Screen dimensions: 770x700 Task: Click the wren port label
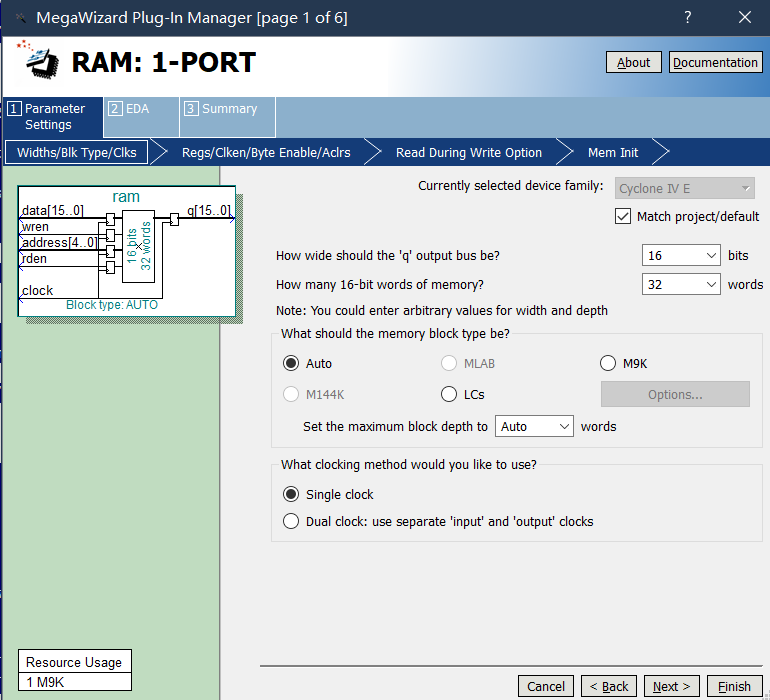coord(35,227)
